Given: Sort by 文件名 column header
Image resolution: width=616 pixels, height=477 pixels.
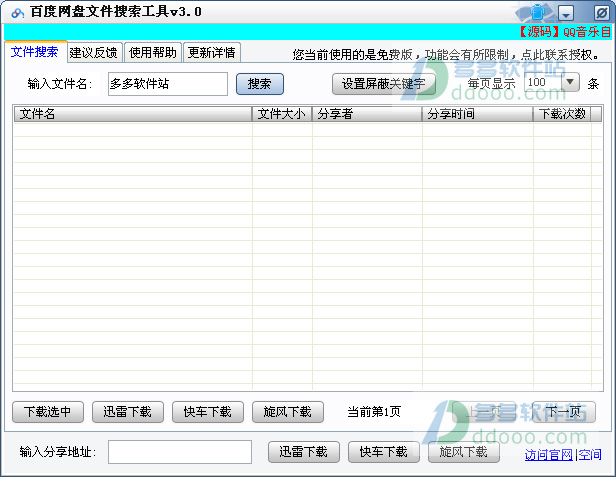Looking at the screenshot, I should pyautogui.click(x=133, y=114).
